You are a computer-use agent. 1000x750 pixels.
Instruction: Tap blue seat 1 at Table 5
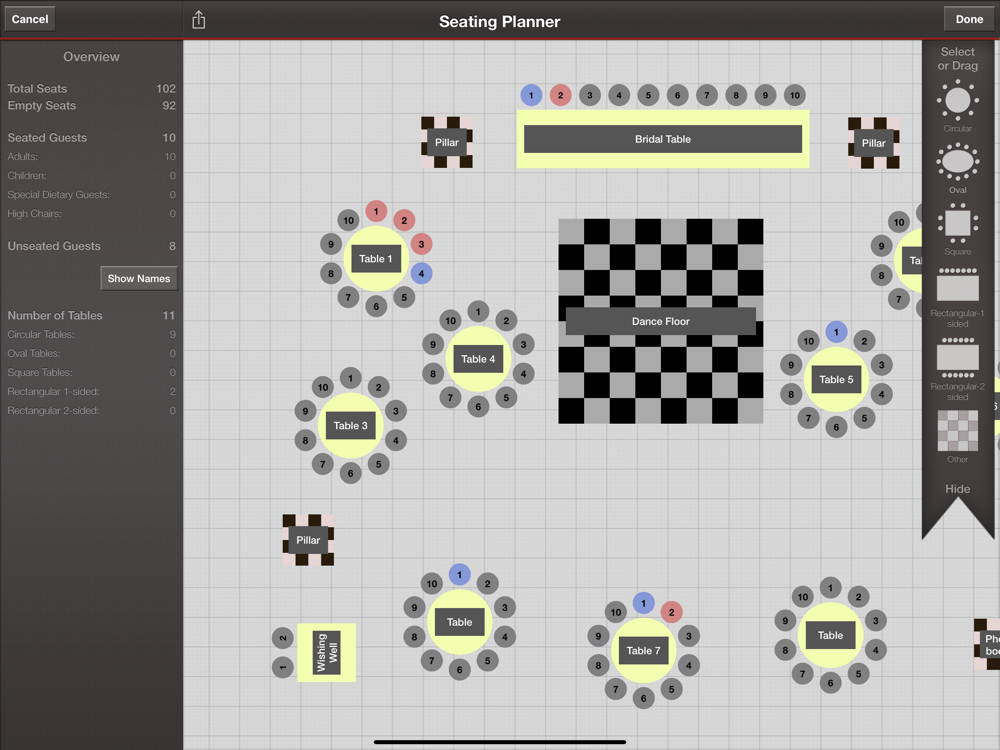tap(836, 332)
